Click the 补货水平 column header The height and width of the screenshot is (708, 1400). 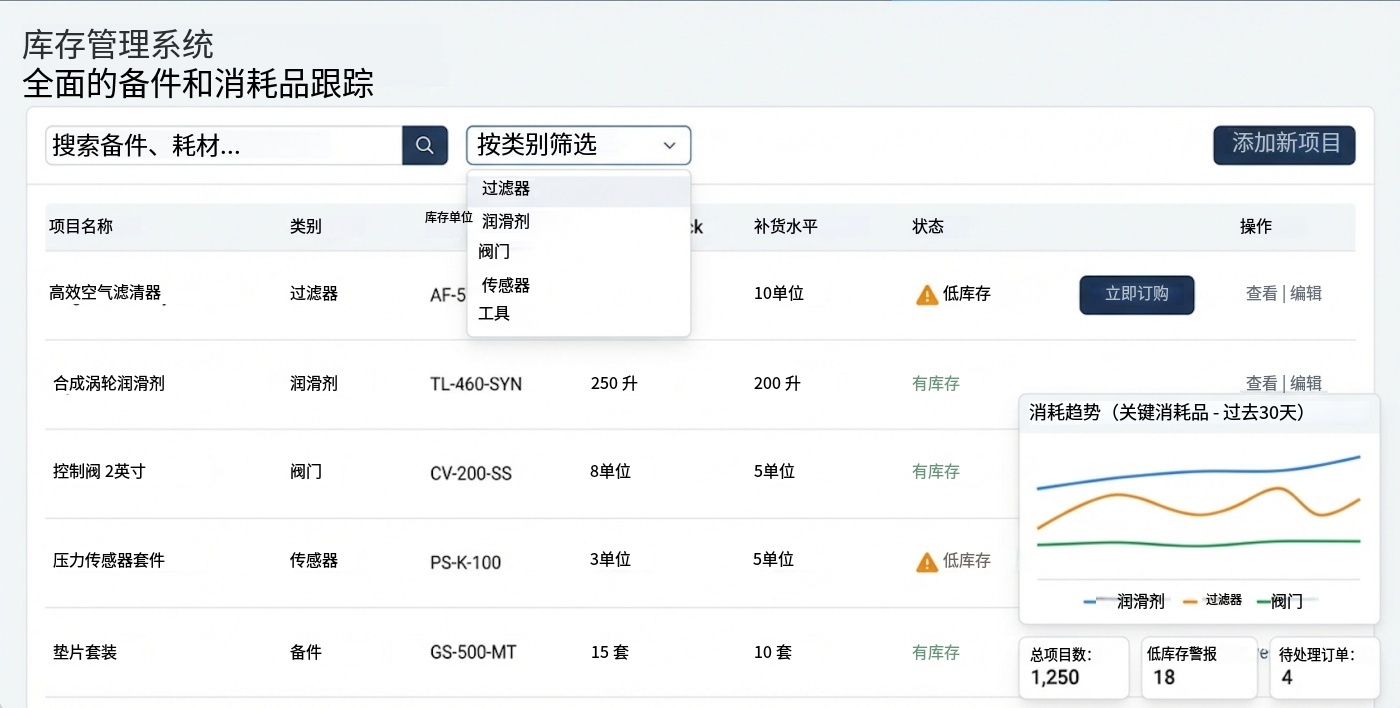coord(786,226)
